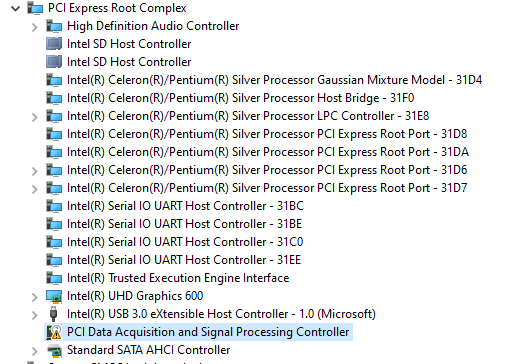This screenshot has width=513, height=364.
Task: Collapse the PCI Express Root Complex node
Action: (15, 9)
